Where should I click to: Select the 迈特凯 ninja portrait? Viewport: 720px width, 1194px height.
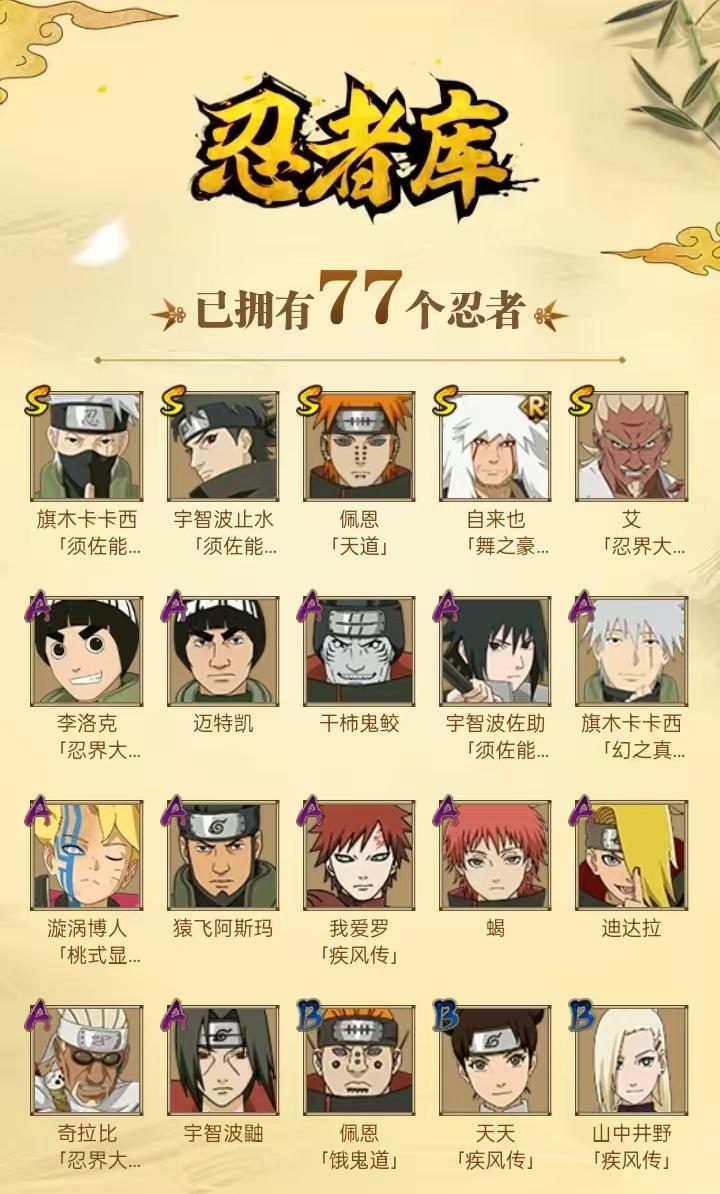pos(223,651)
